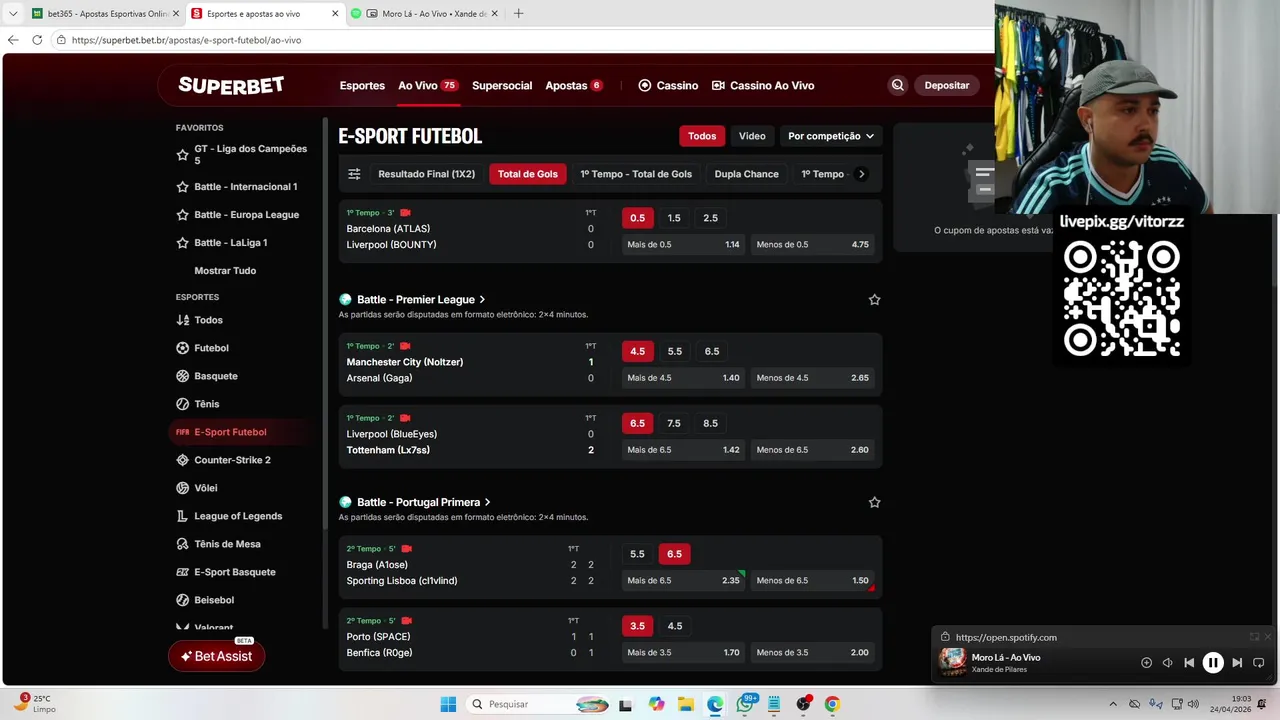
Task: Select 5.5 goal line for Manchester City match
Action: [x=675, y=351]
